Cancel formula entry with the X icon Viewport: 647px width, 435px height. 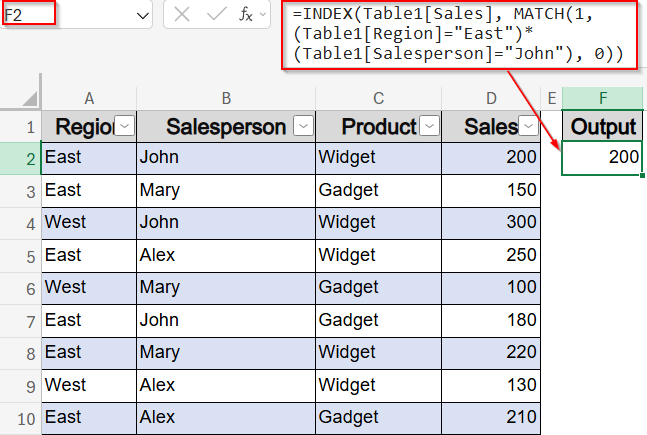click(x=182, y=14)
